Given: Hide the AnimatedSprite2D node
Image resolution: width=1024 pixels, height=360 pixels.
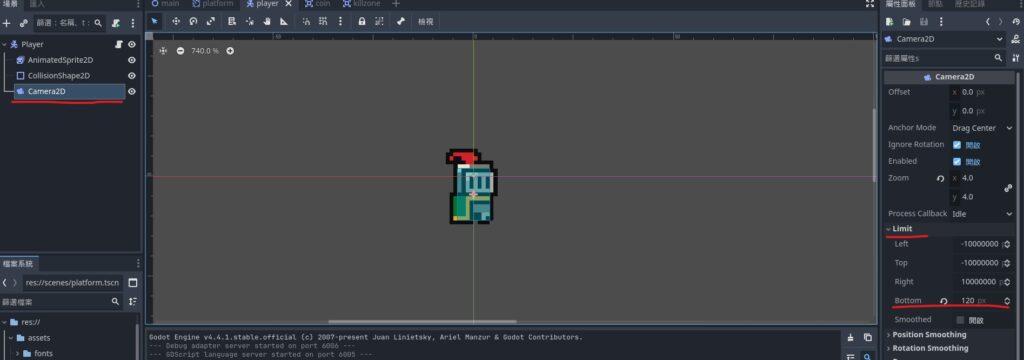Looking at the screenshot, I should coord(132,60).
